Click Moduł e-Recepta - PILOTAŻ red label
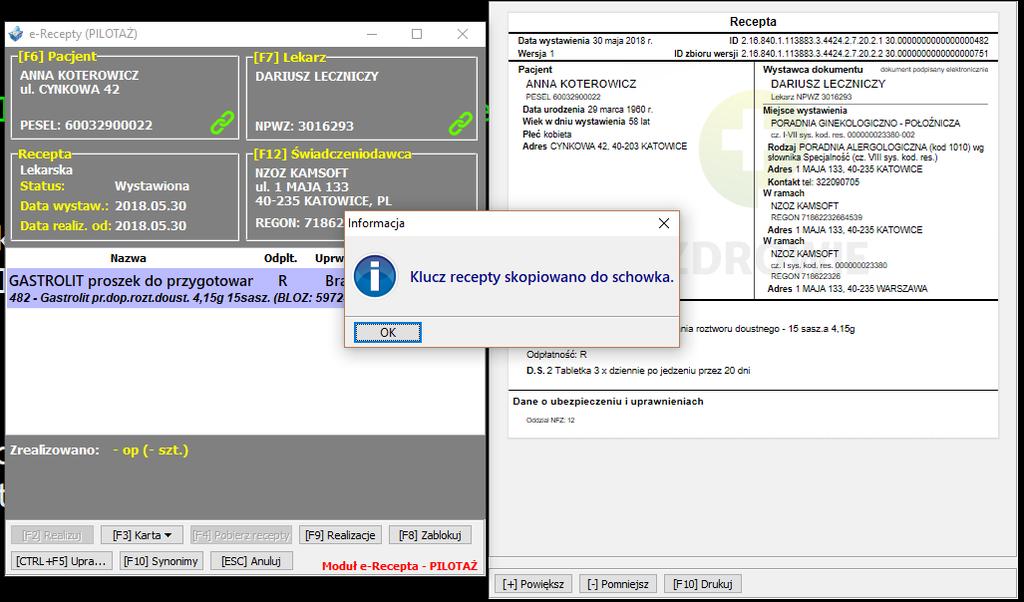 (x=400, y=565)
